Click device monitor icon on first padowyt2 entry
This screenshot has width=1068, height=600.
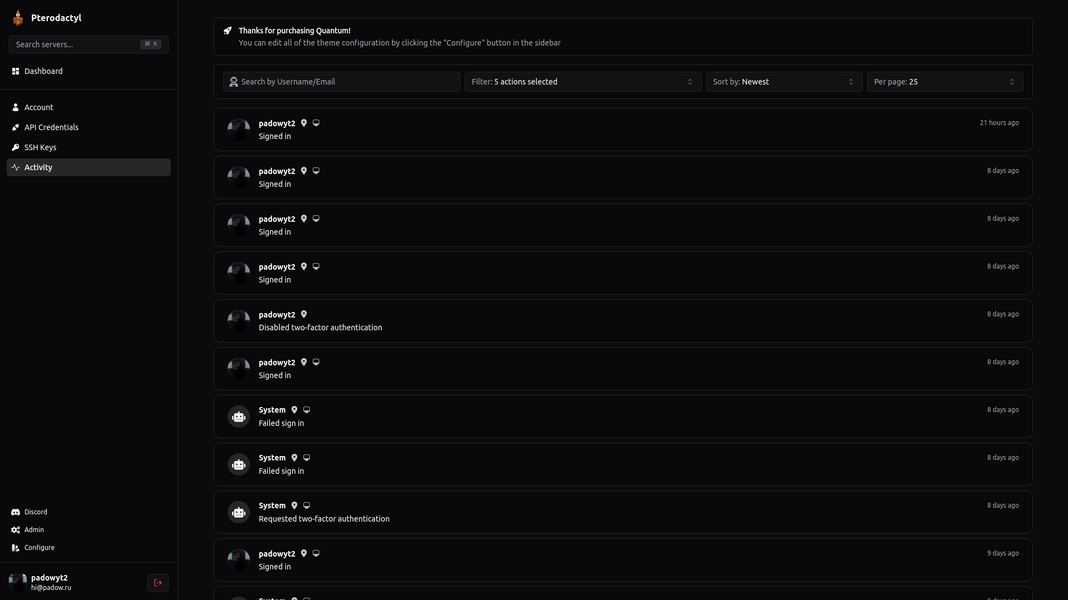pos(316,123)
